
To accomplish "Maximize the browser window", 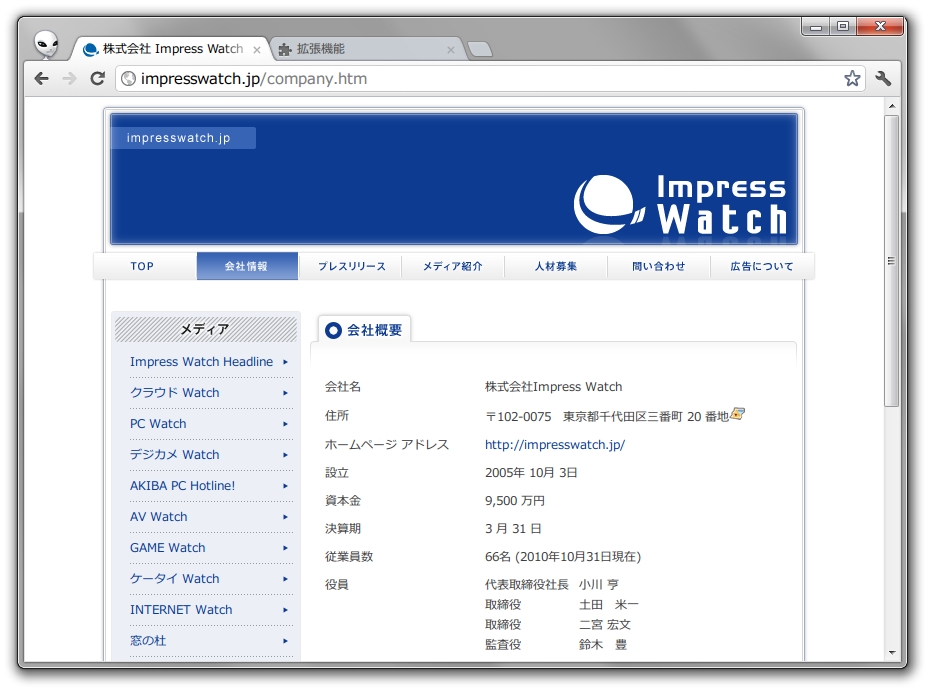I will pos(842,27).
